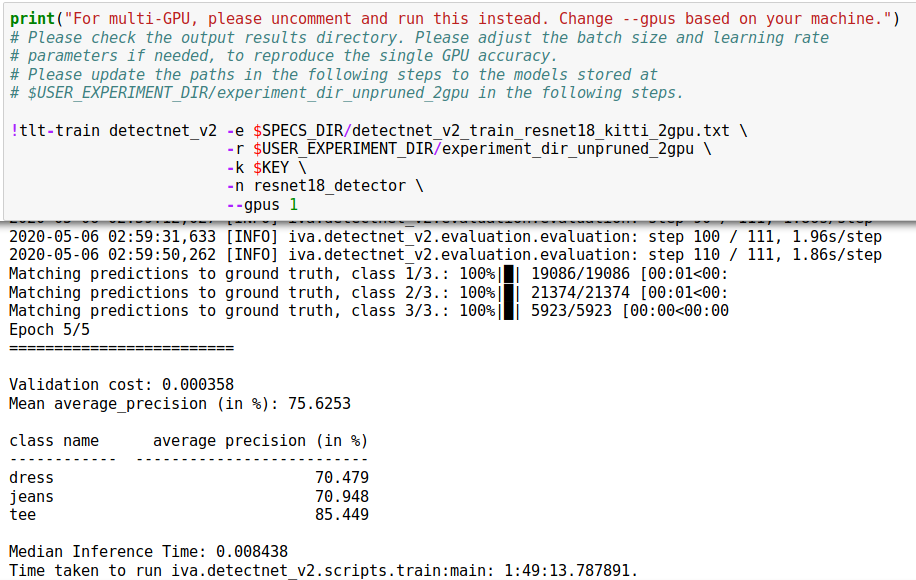This screenshot has width=916, height=580.
Task: Click the Validation cost output line
Action: click(122, 385)
